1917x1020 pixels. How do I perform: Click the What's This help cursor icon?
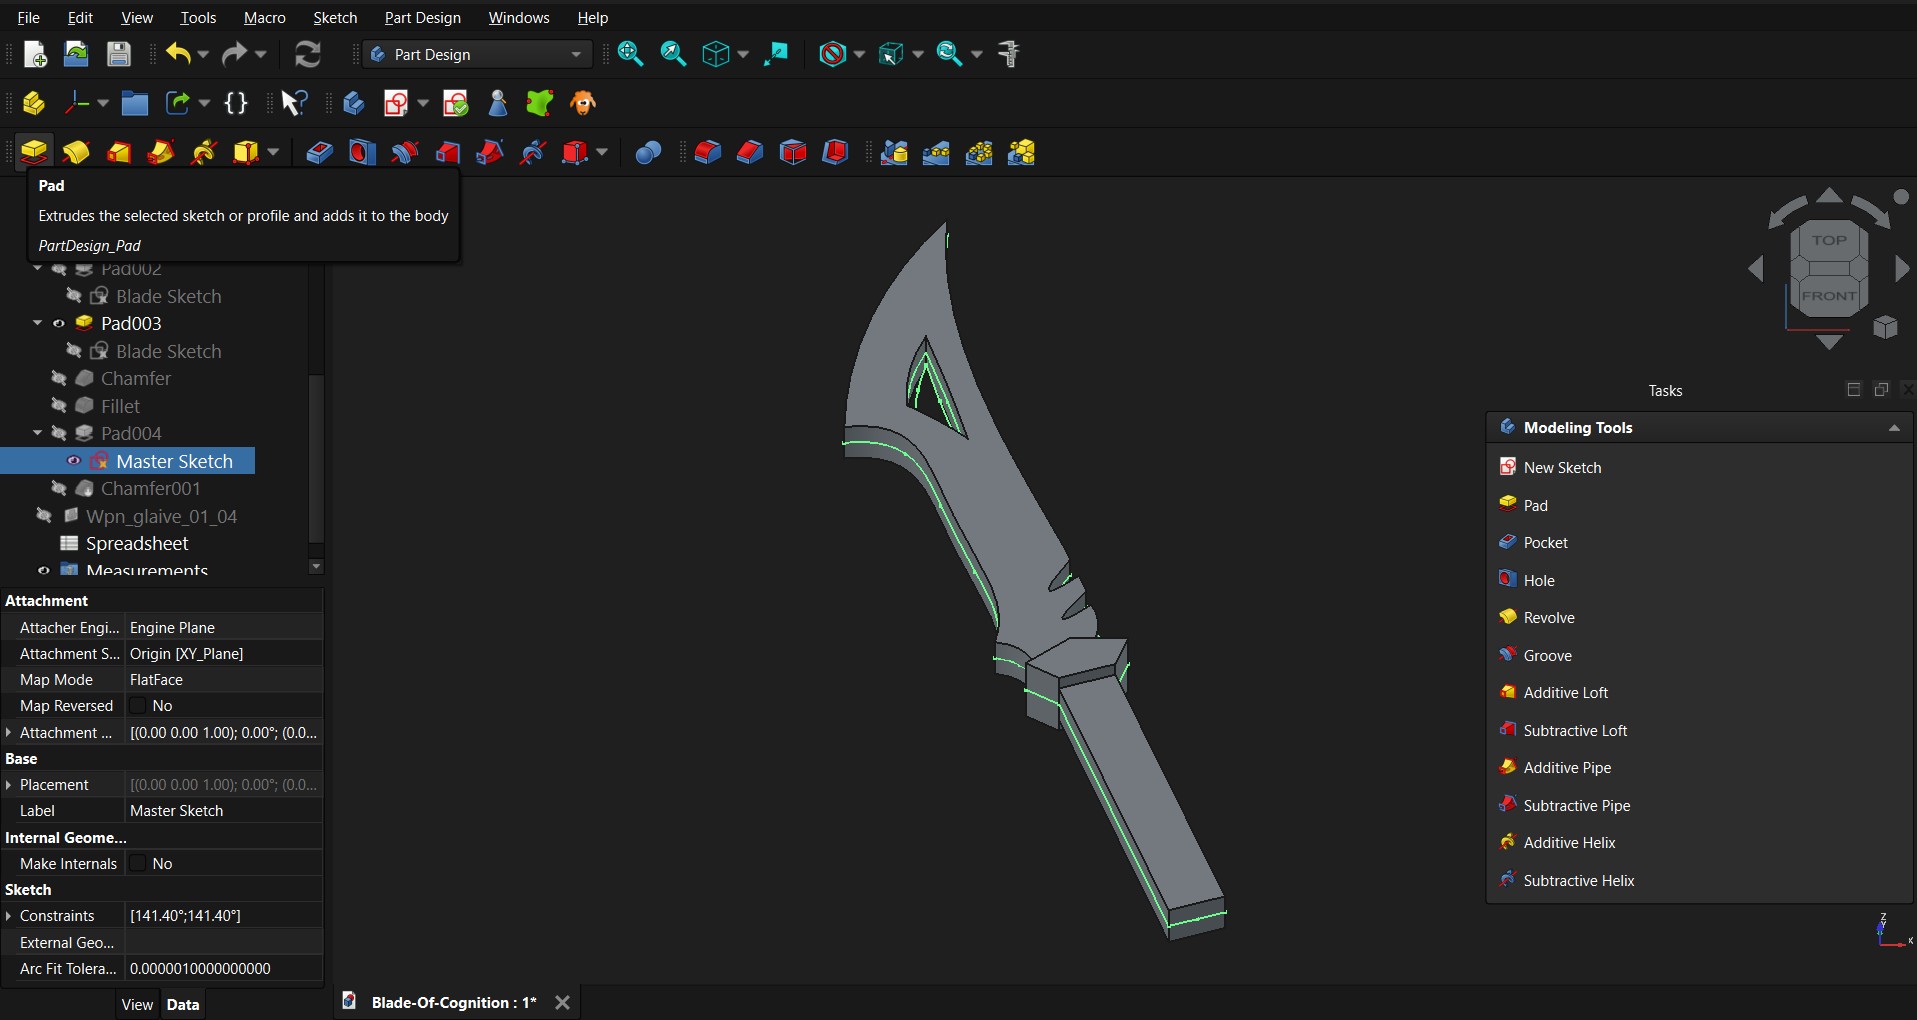294,103
